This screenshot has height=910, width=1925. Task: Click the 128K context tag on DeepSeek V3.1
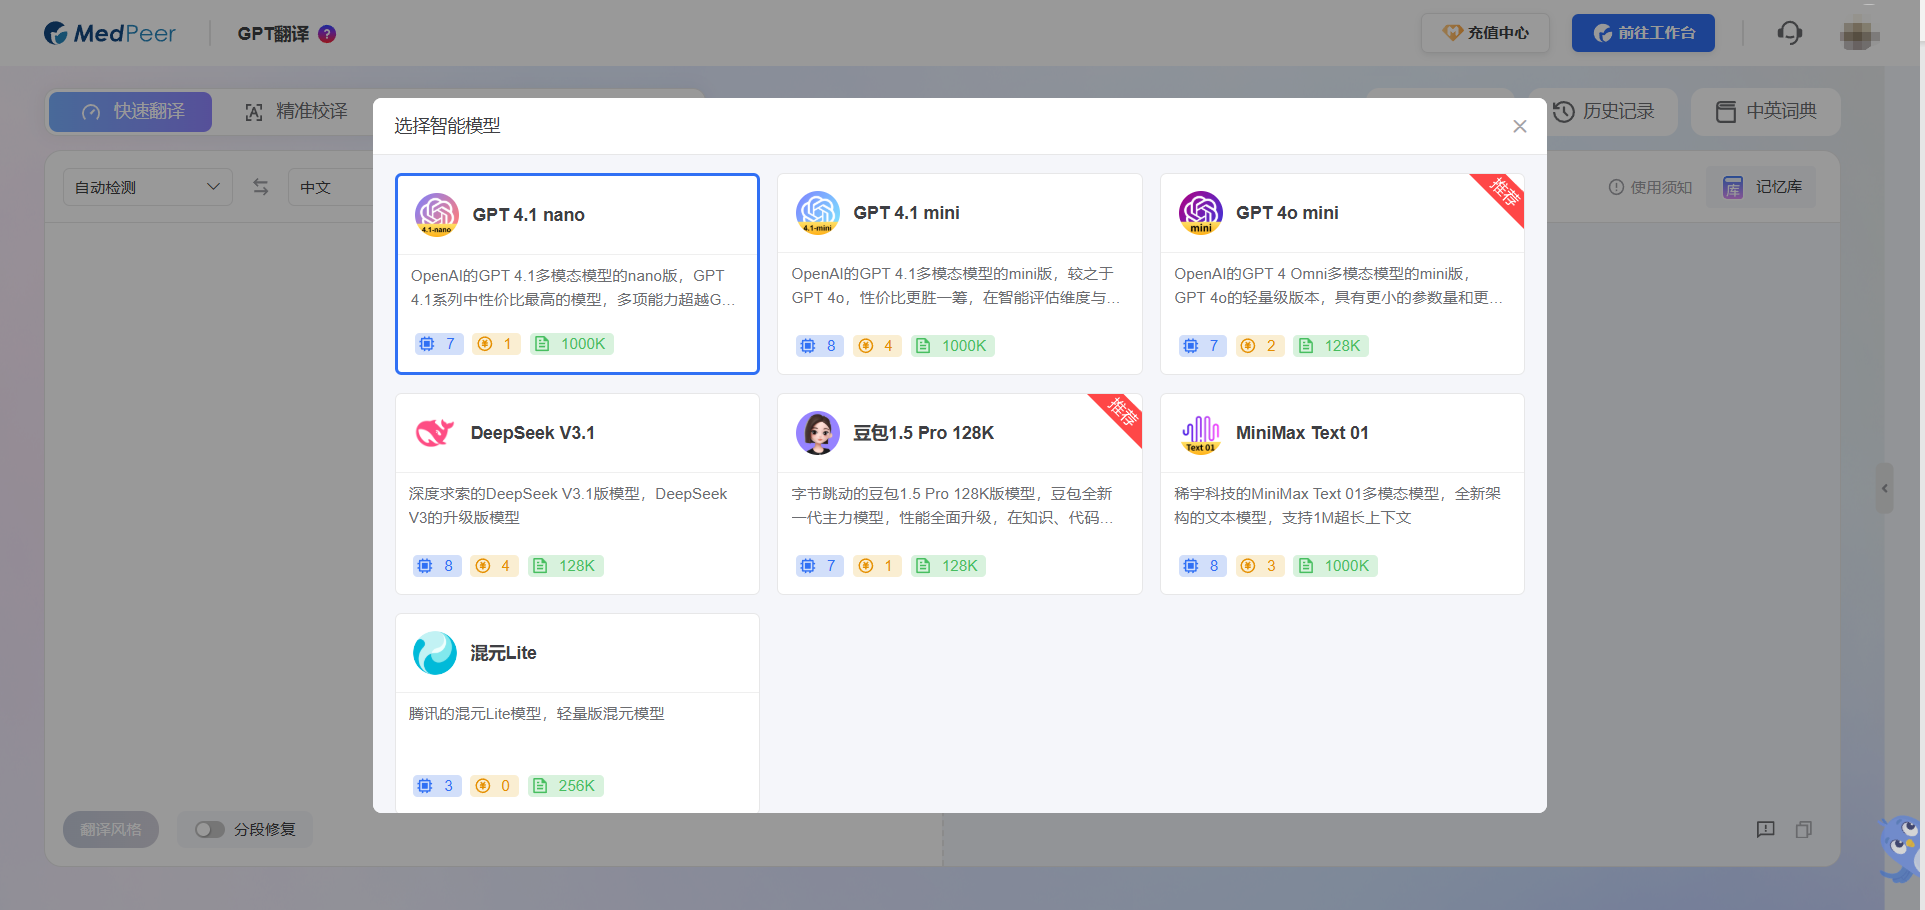click(x=565, y=566)
